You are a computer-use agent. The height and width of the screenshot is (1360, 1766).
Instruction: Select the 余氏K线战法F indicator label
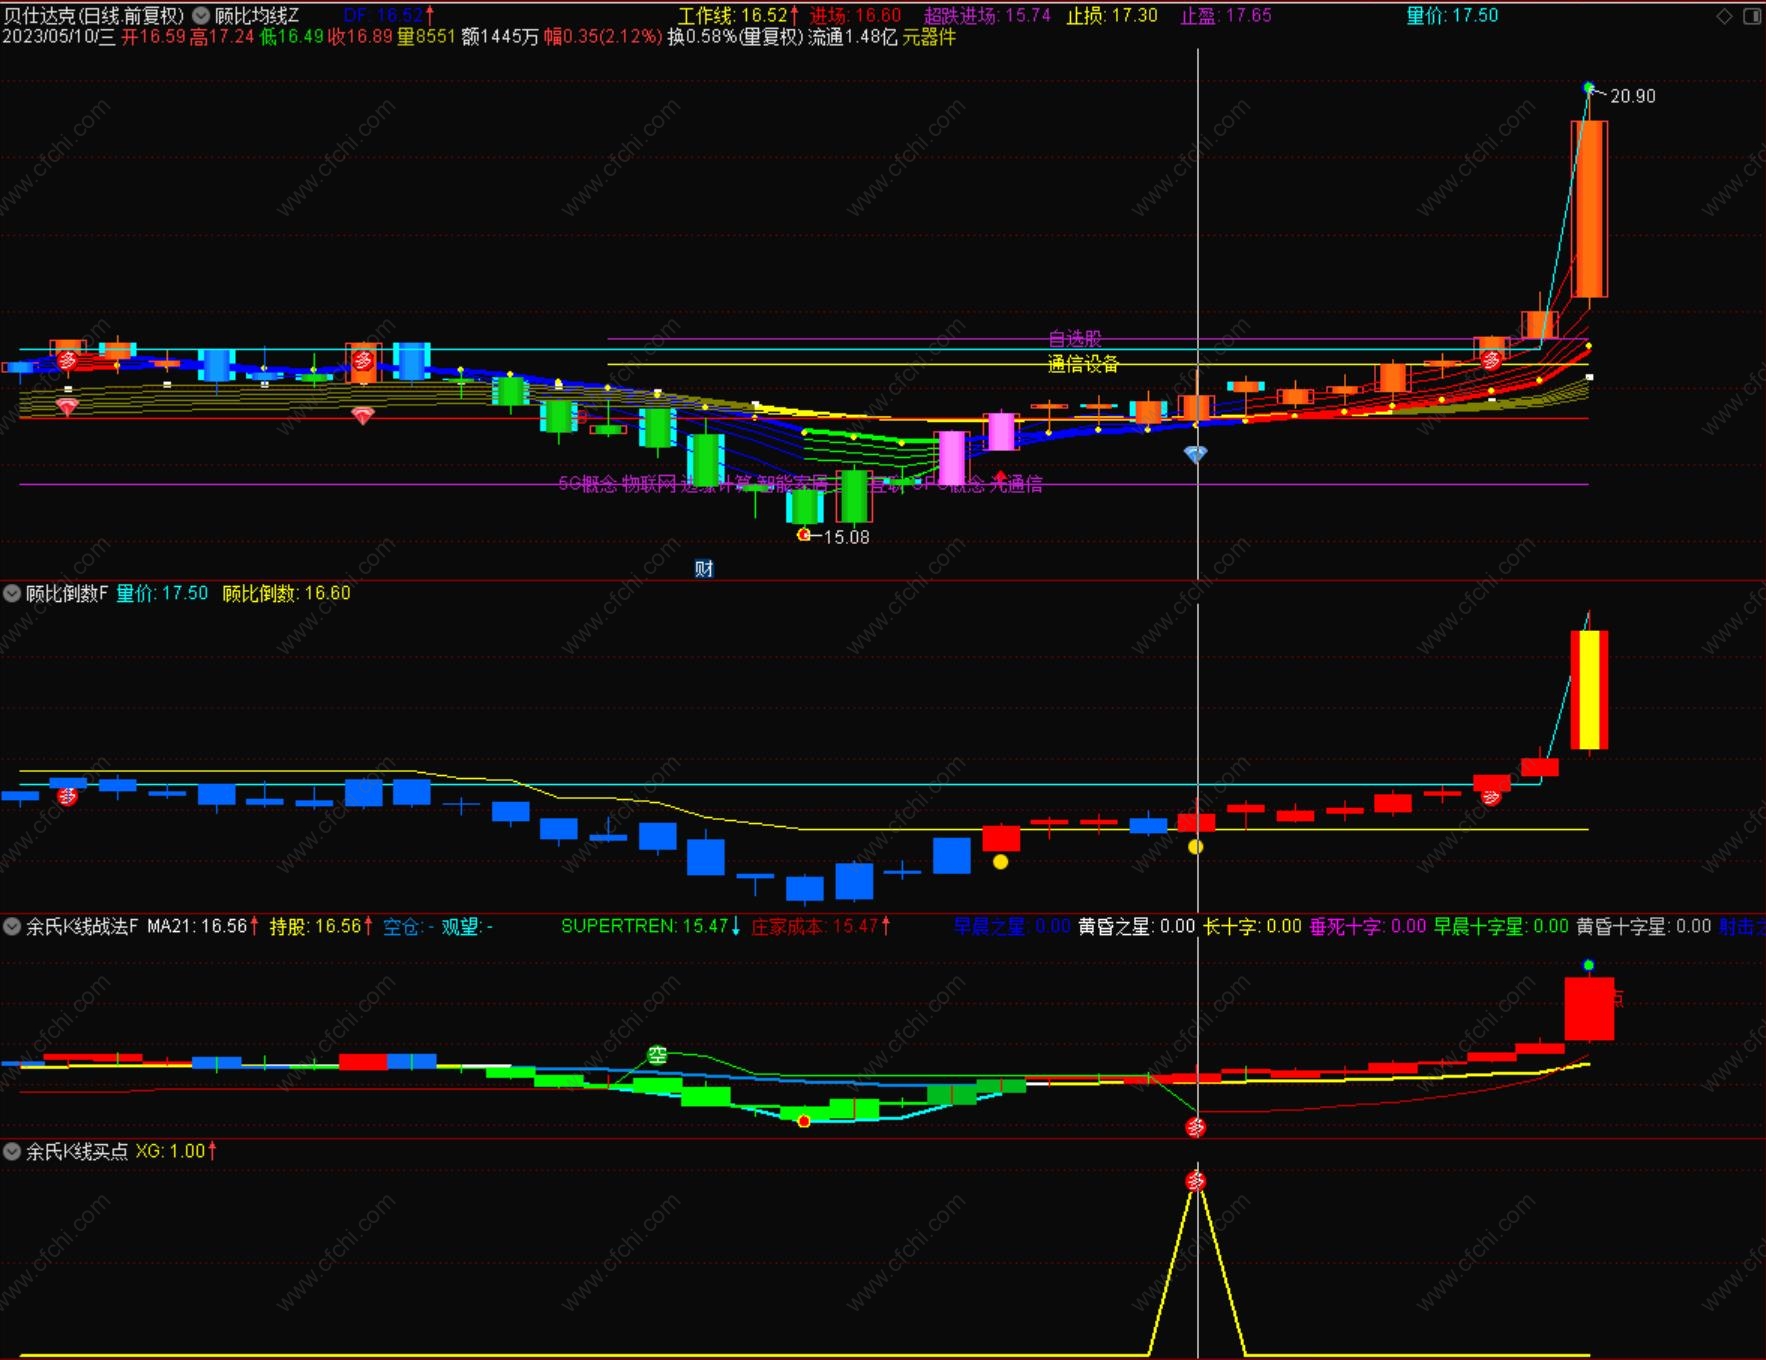tap(82, 926)
